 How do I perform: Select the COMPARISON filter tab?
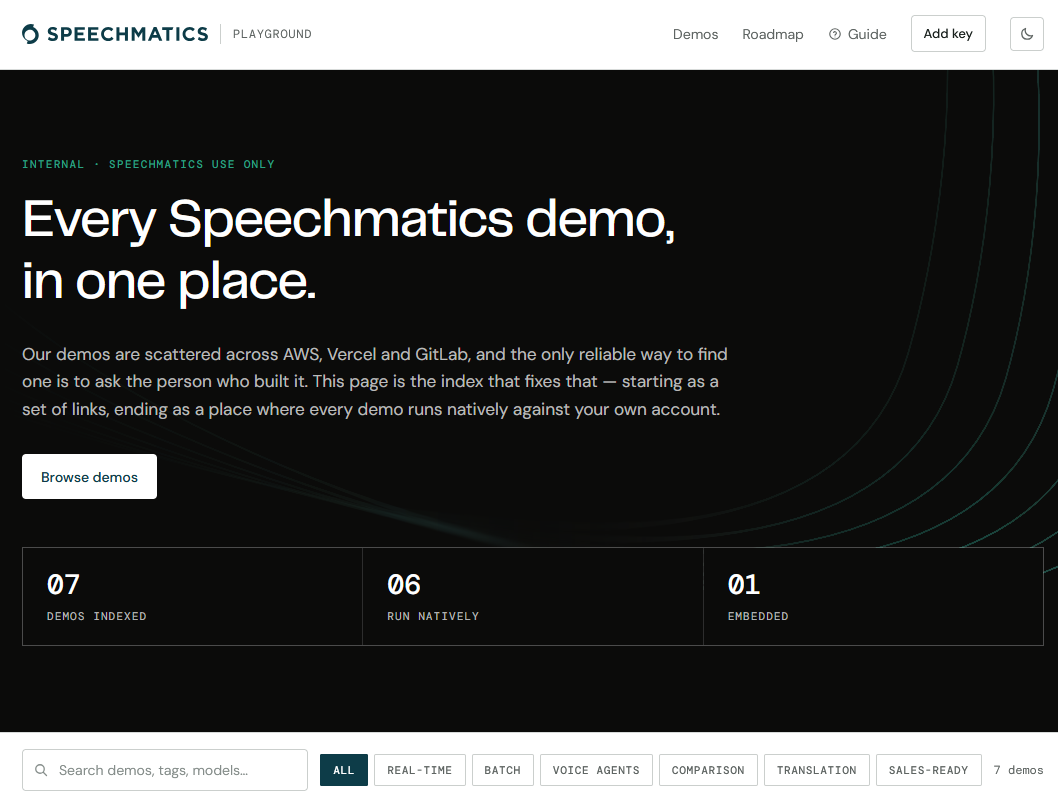click(708, 770)
